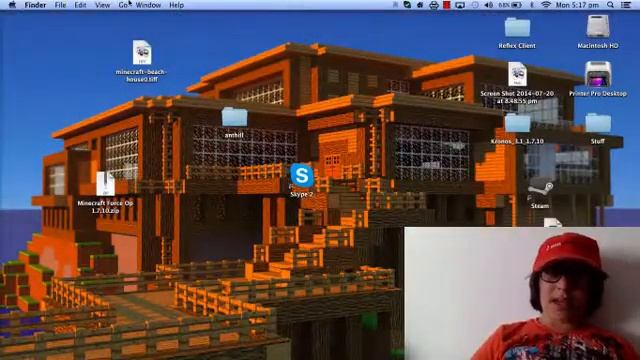Click the "Stuff" folder label
Viewport: 640px width, 360px height.
598,141
